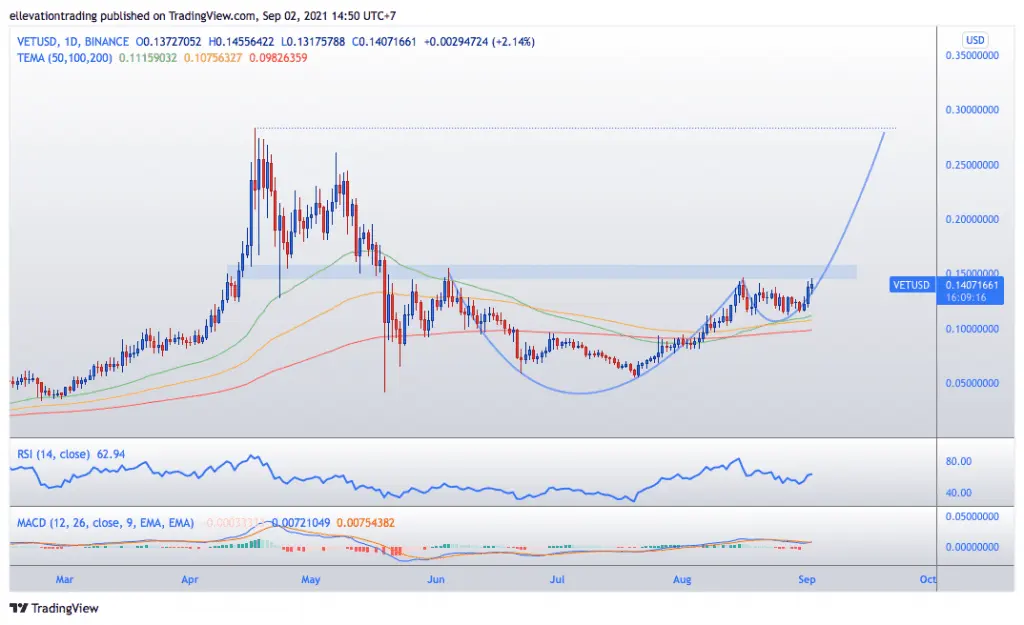Click the countdown timer 16:09:16

point(965,297)
